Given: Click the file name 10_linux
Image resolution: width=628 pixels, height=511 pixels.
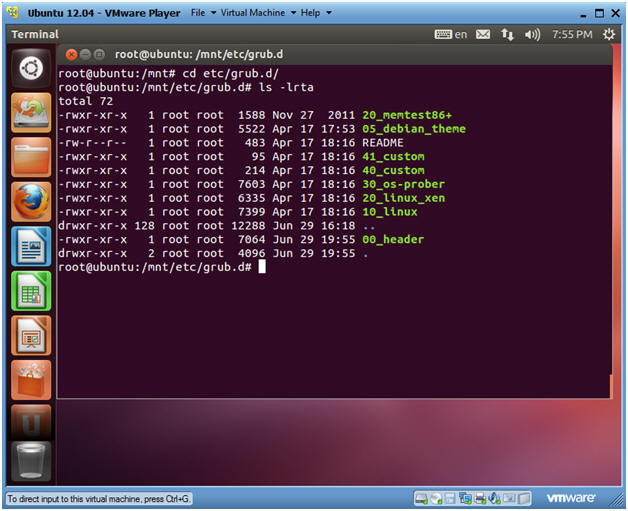Looking at the screenshot, I should pos(390,212).
